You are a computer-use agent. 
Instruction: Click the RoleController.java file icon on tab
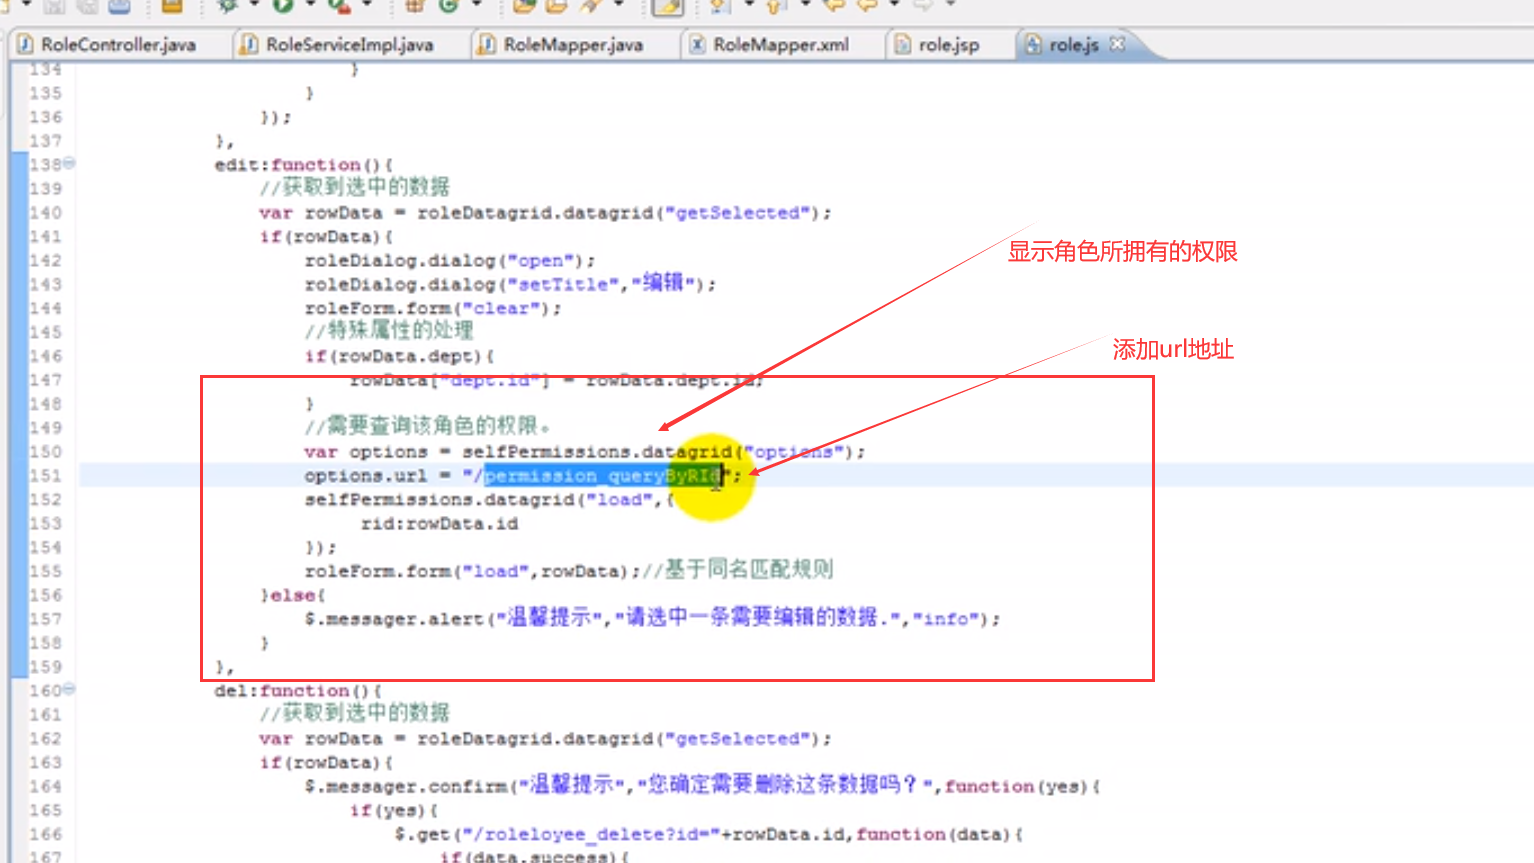coord(26,44)
